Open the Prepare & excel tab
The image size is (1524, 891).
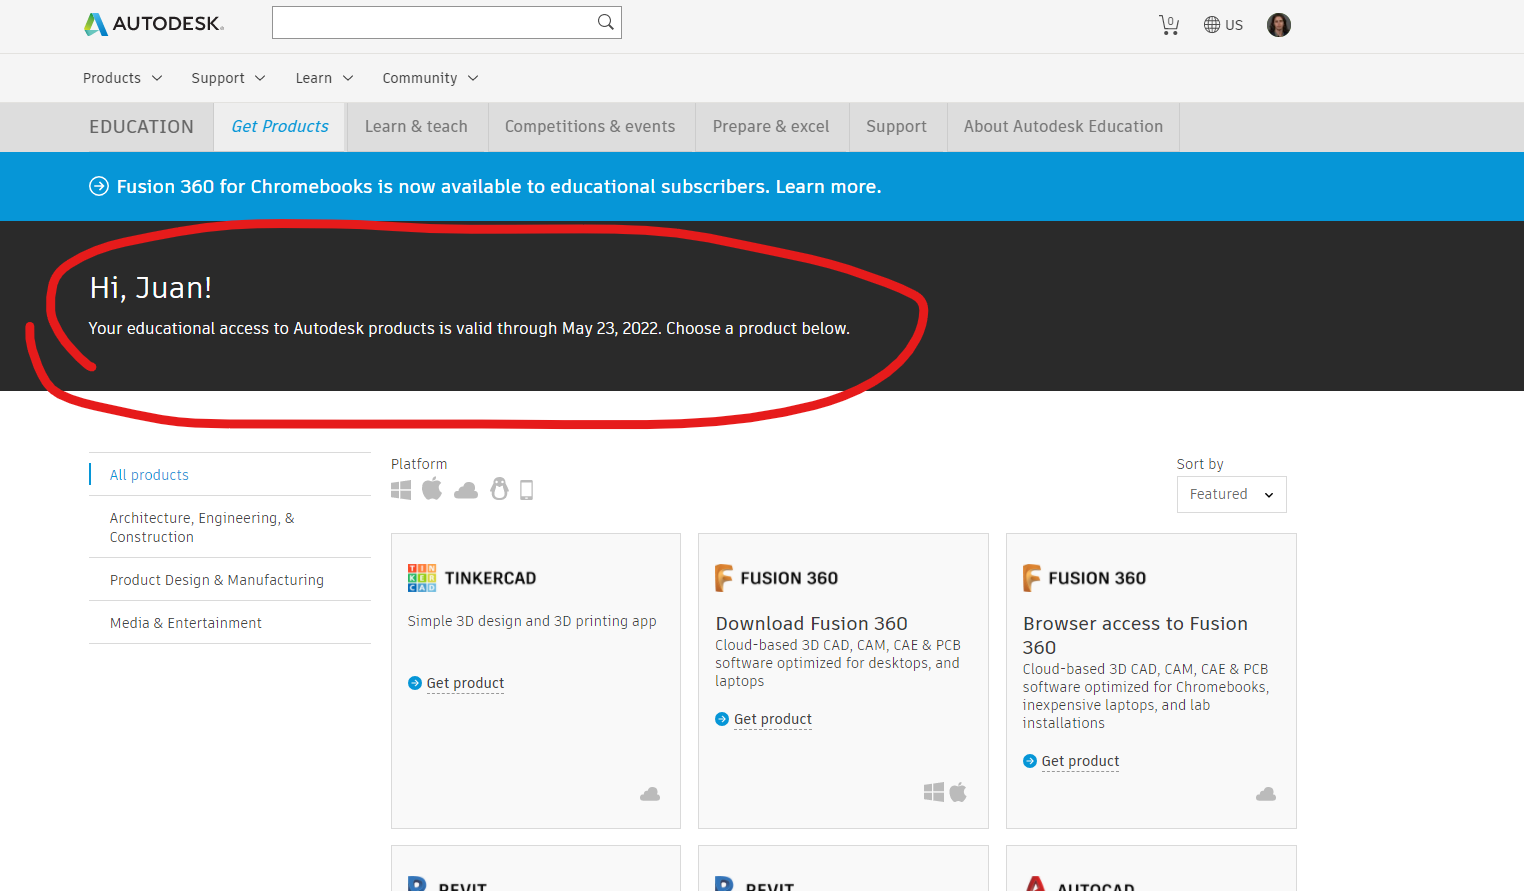point(771,127)
